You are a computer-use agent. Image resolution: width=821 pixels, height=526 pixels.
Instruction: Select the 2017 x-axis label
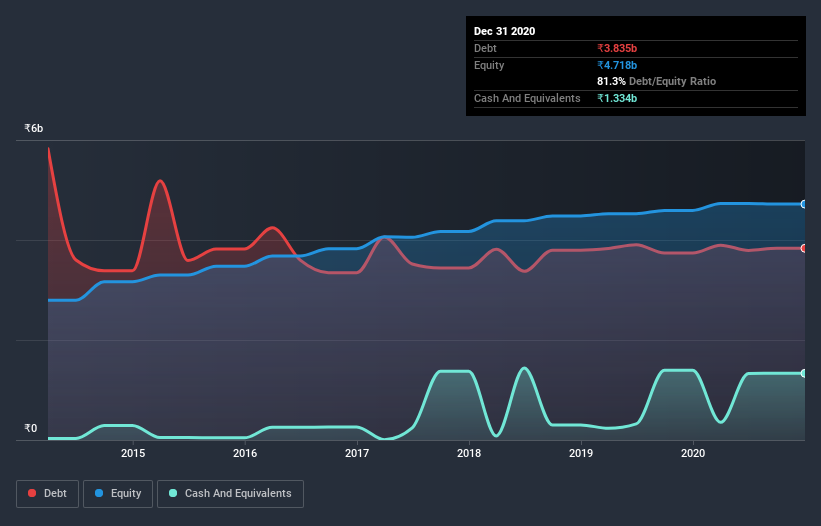point(357,453)
